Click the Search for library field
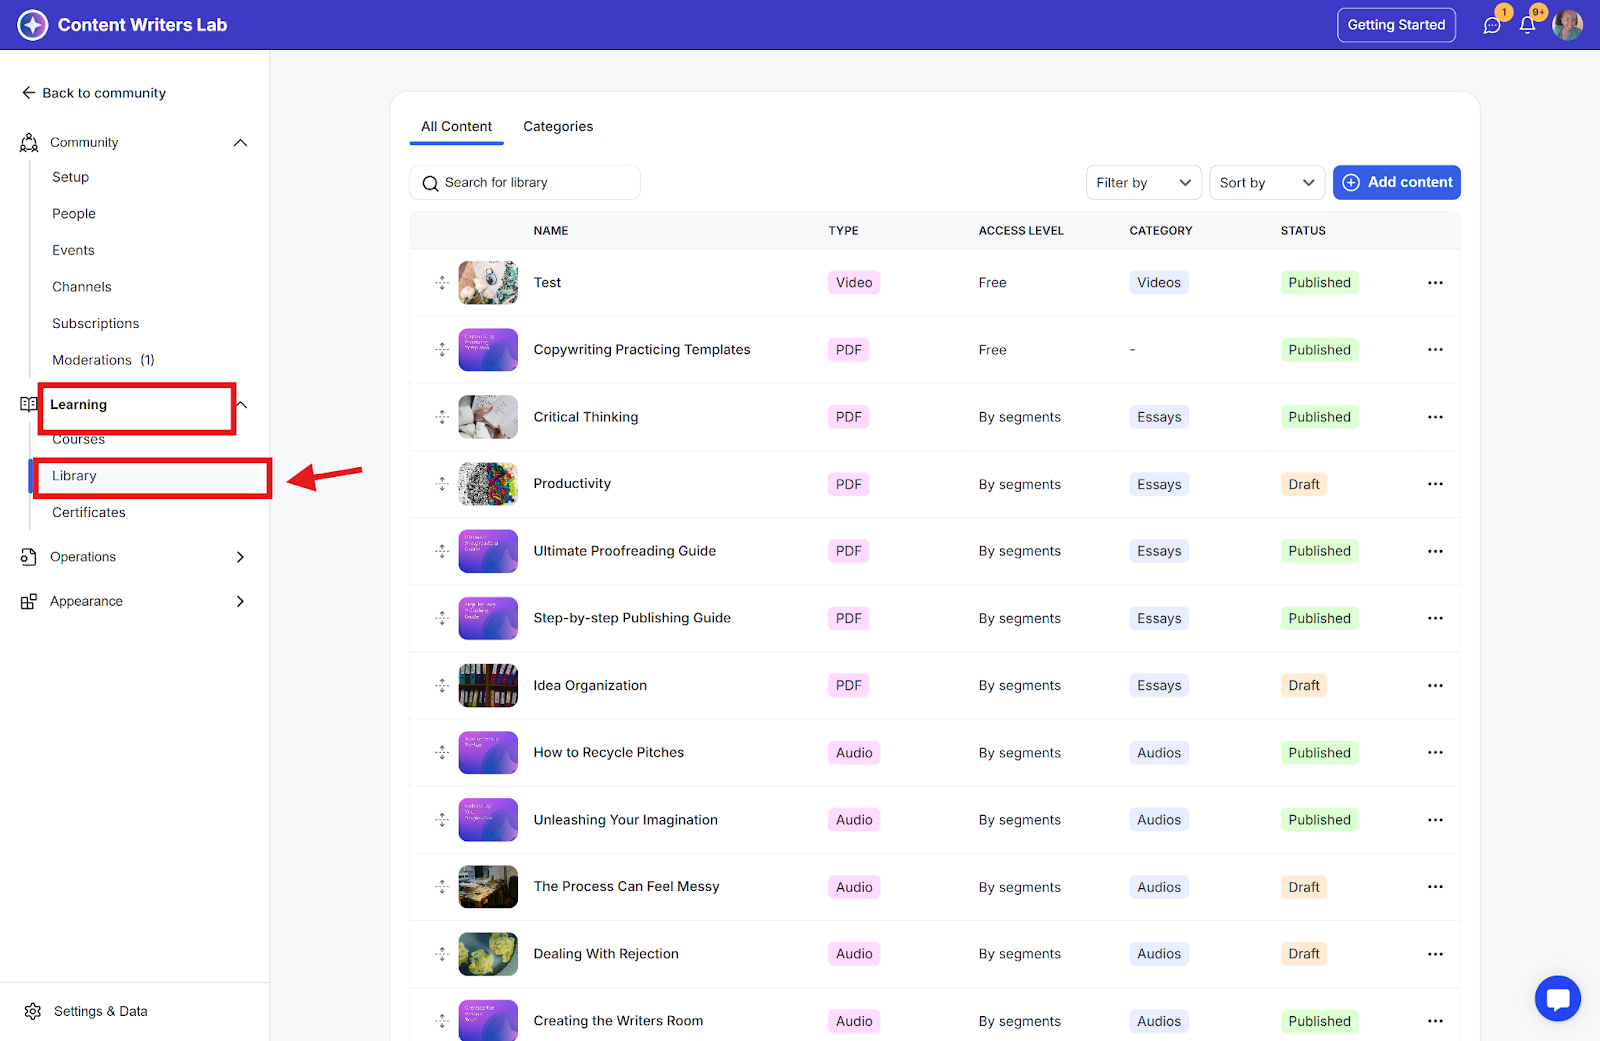Screen dimensions: 1600x1041 coord(525,183)
